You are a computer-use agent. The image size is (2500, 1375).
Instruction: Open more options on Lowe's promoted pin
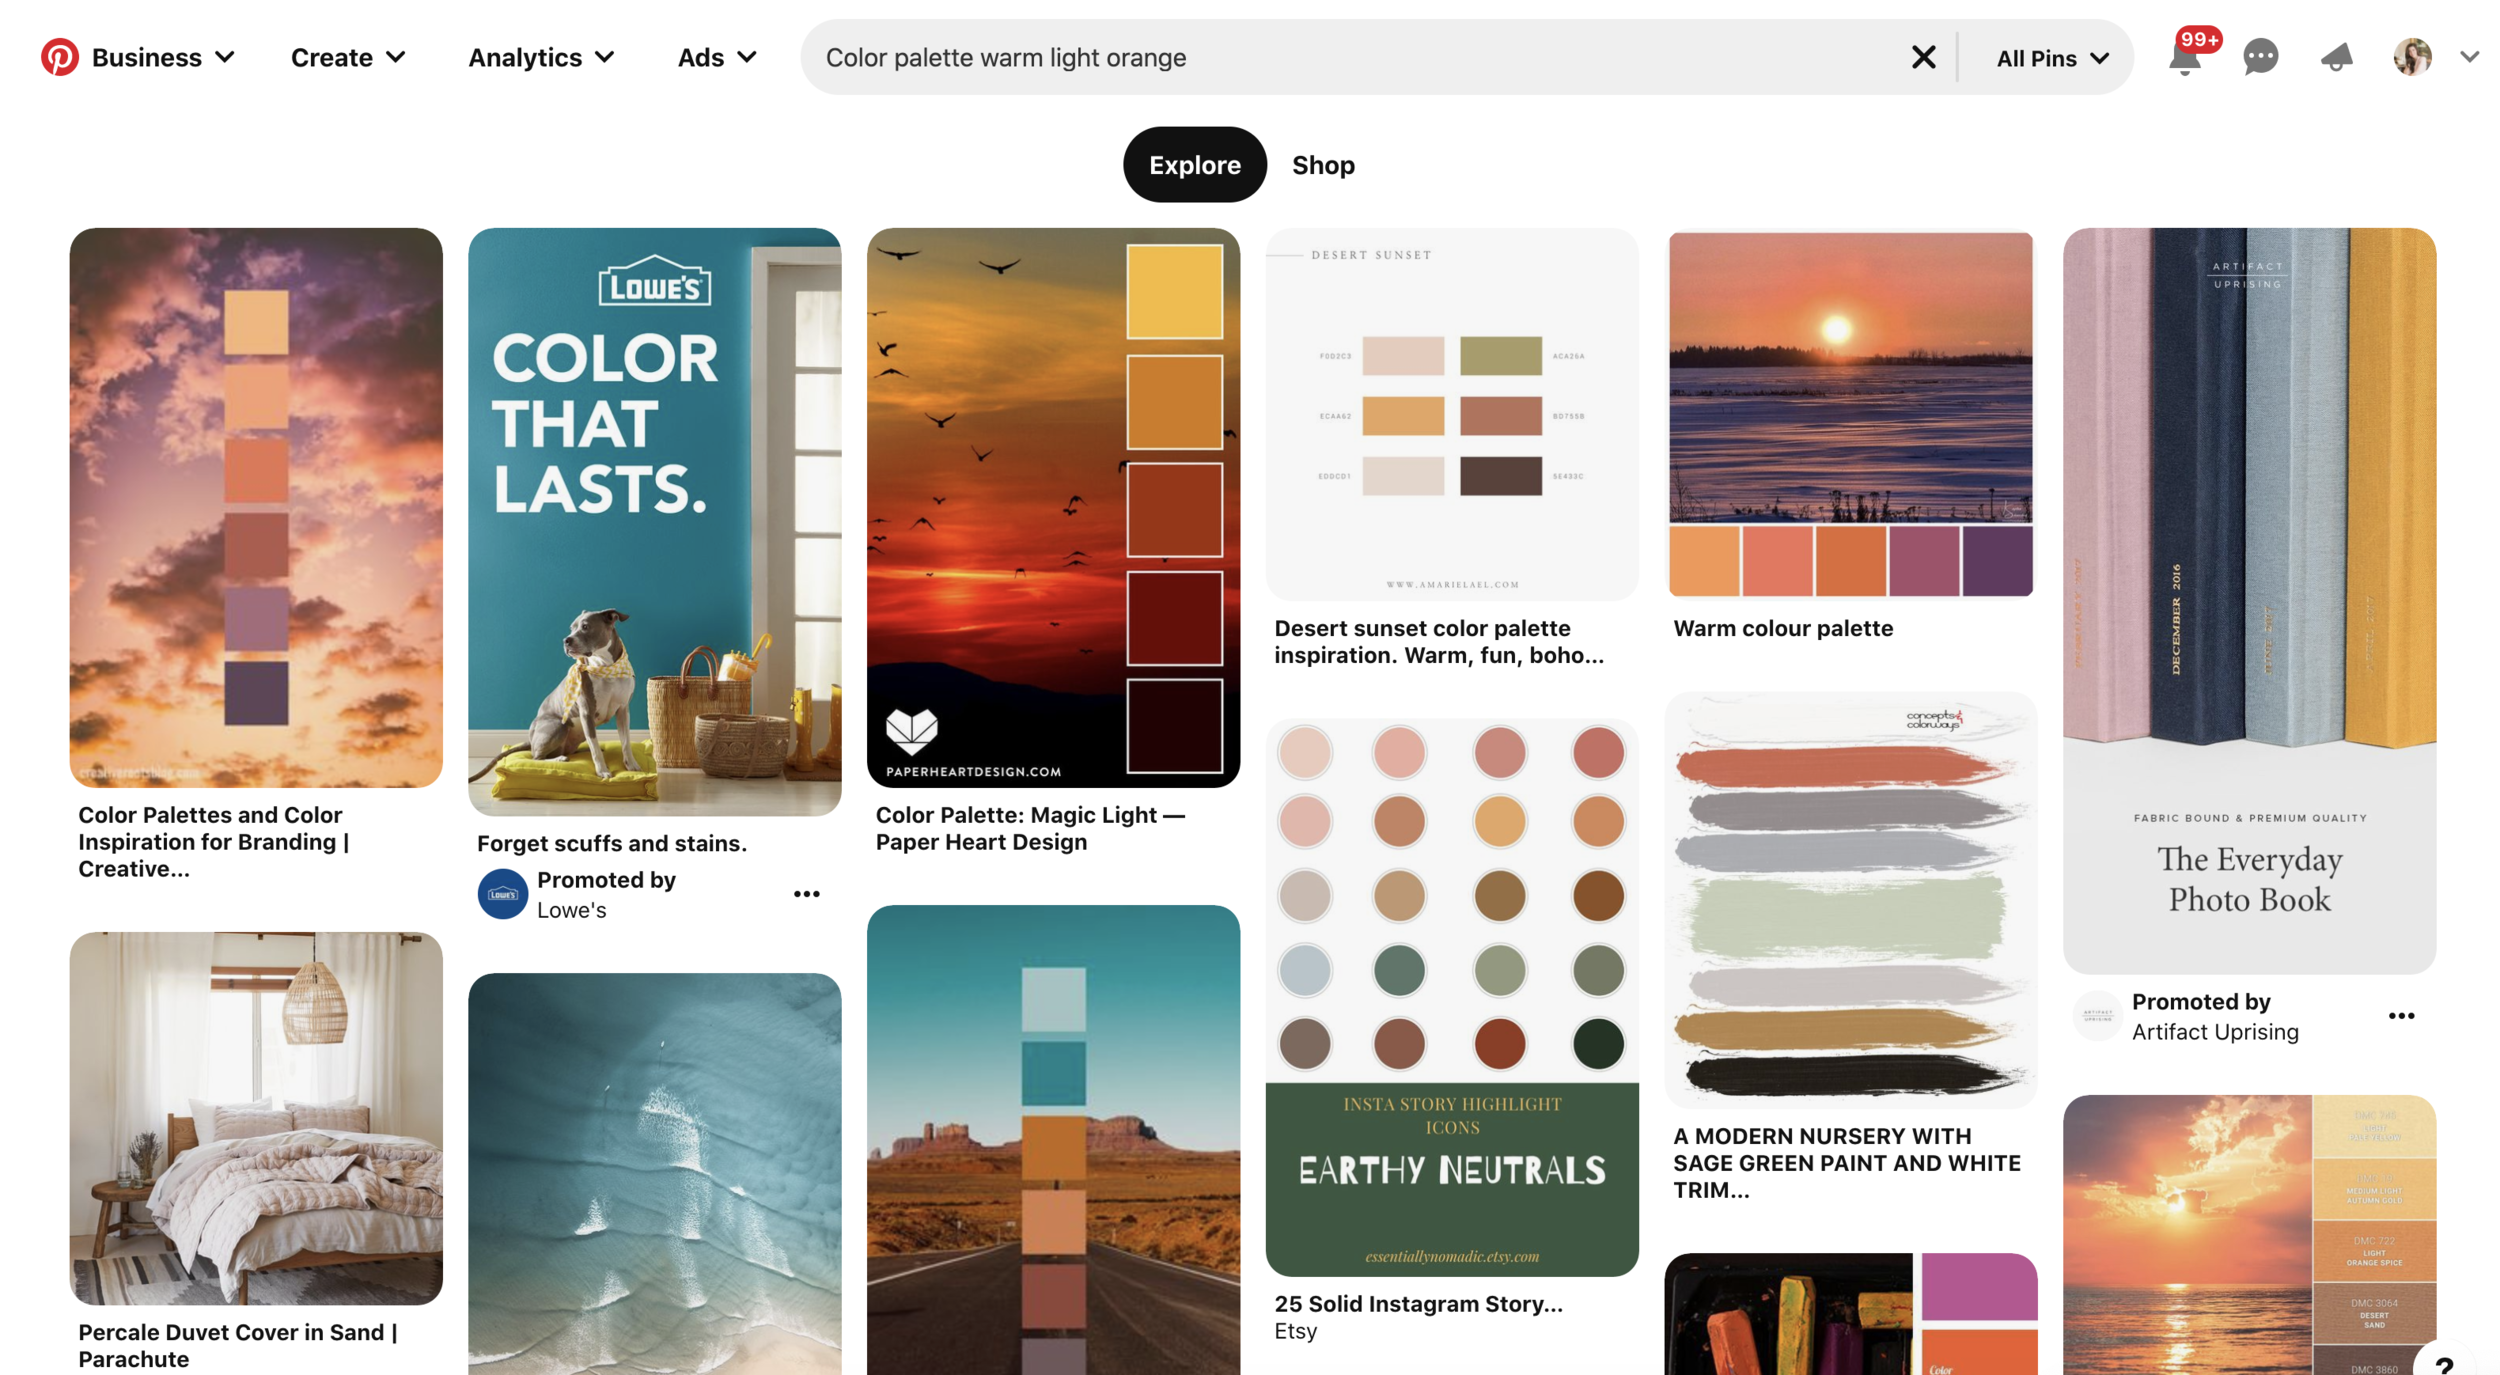pos(806,894)
